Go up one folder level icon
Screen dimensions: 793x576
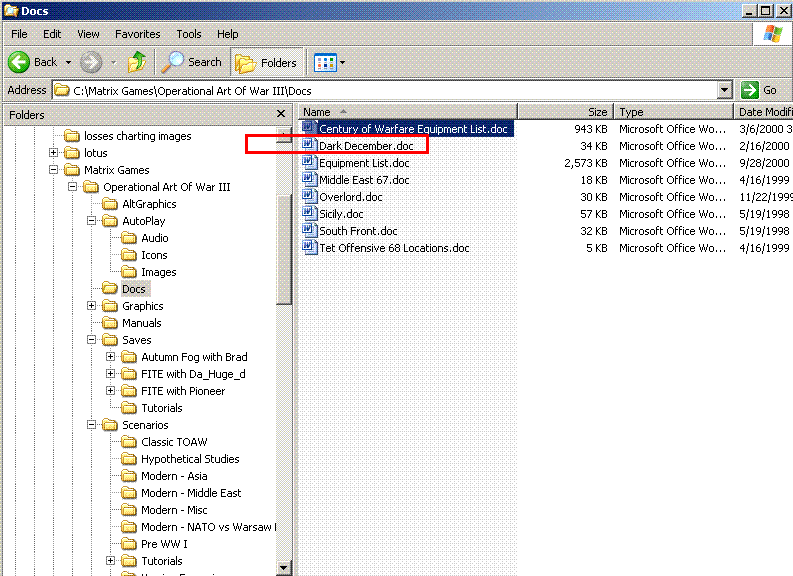coord(137,62)
